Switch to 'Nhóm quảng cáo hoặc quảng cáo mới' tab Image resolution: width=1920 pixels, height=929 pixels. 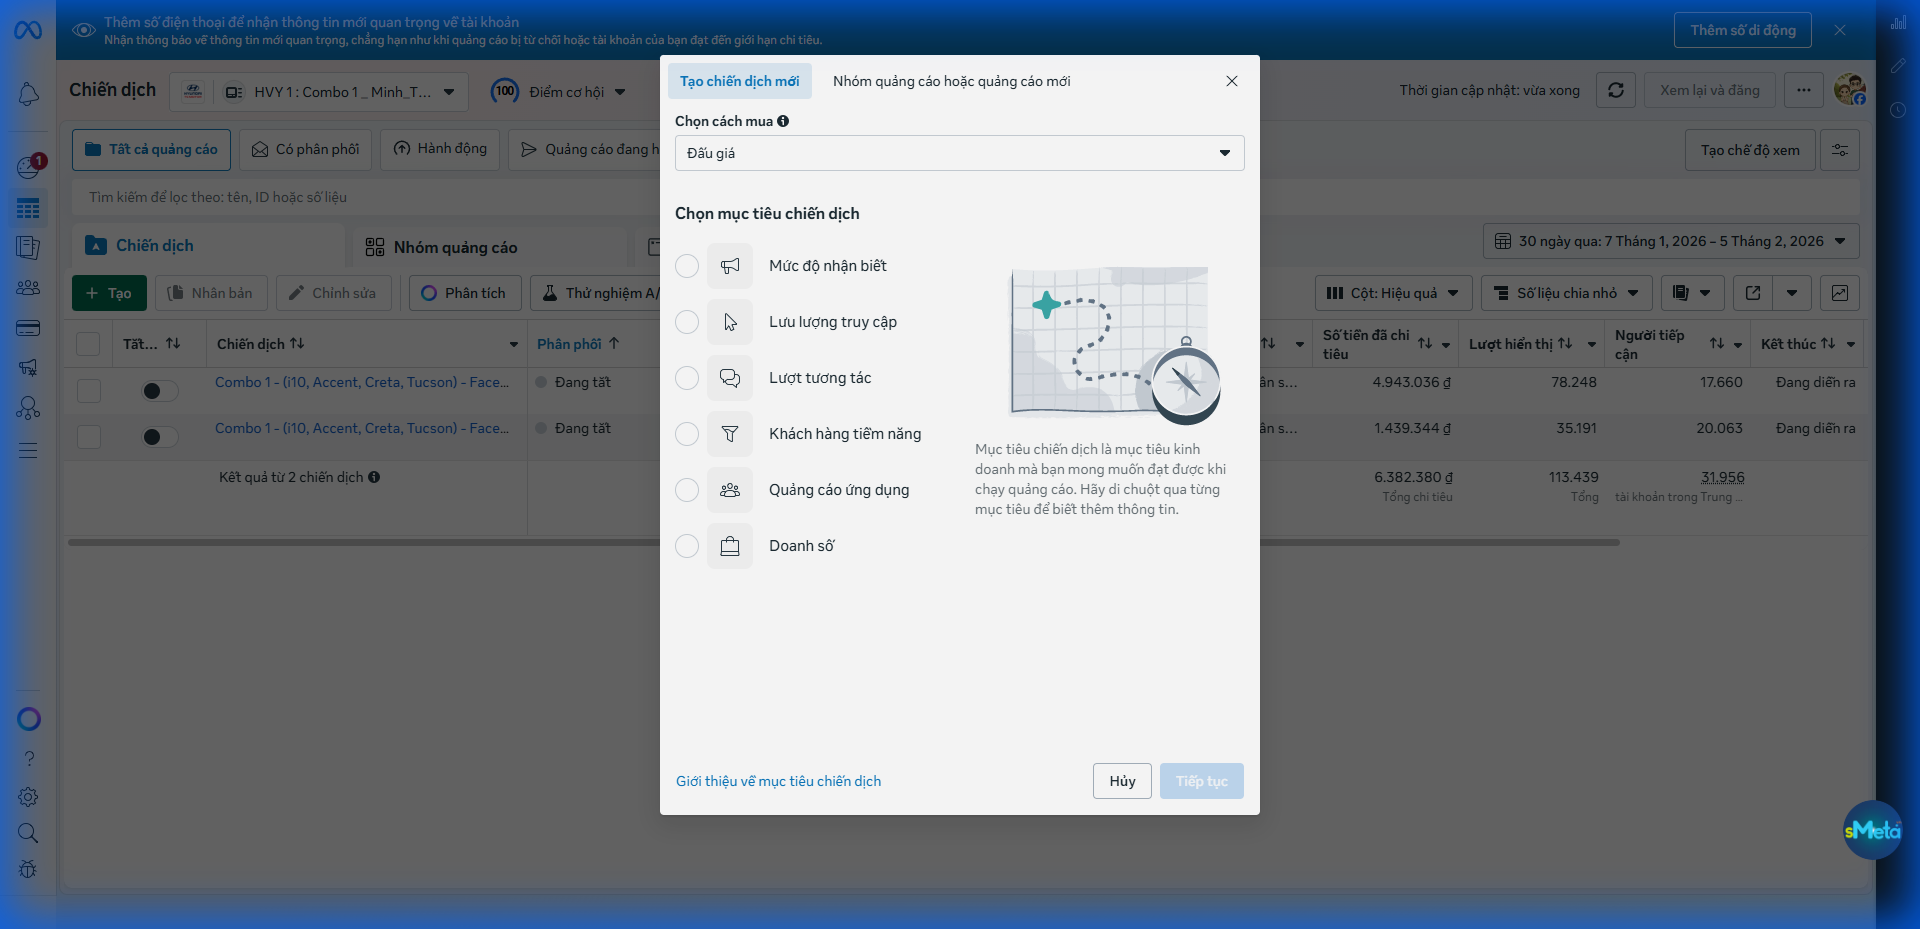(951, 81)
